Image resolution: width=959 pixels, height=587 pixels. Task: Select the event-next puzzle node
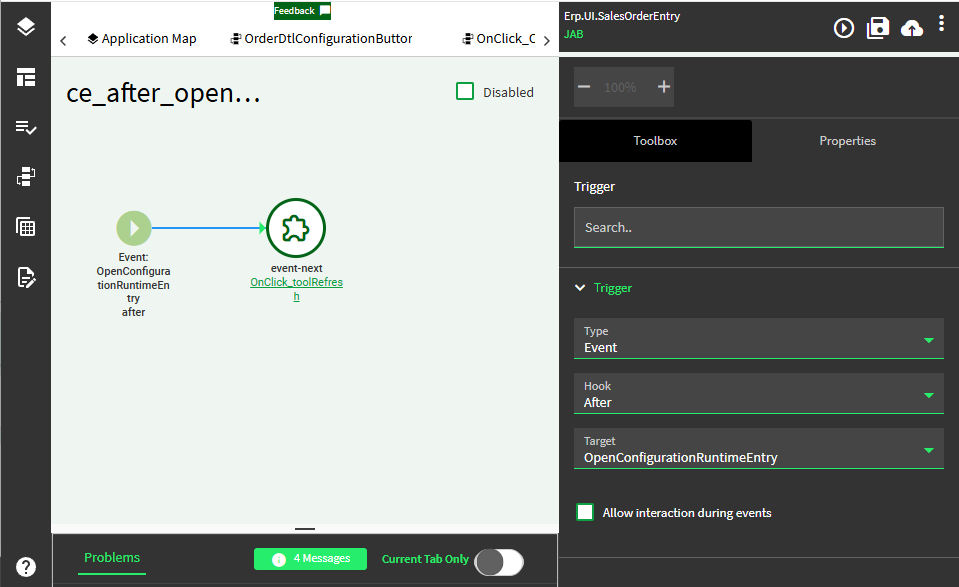point(296,228)
